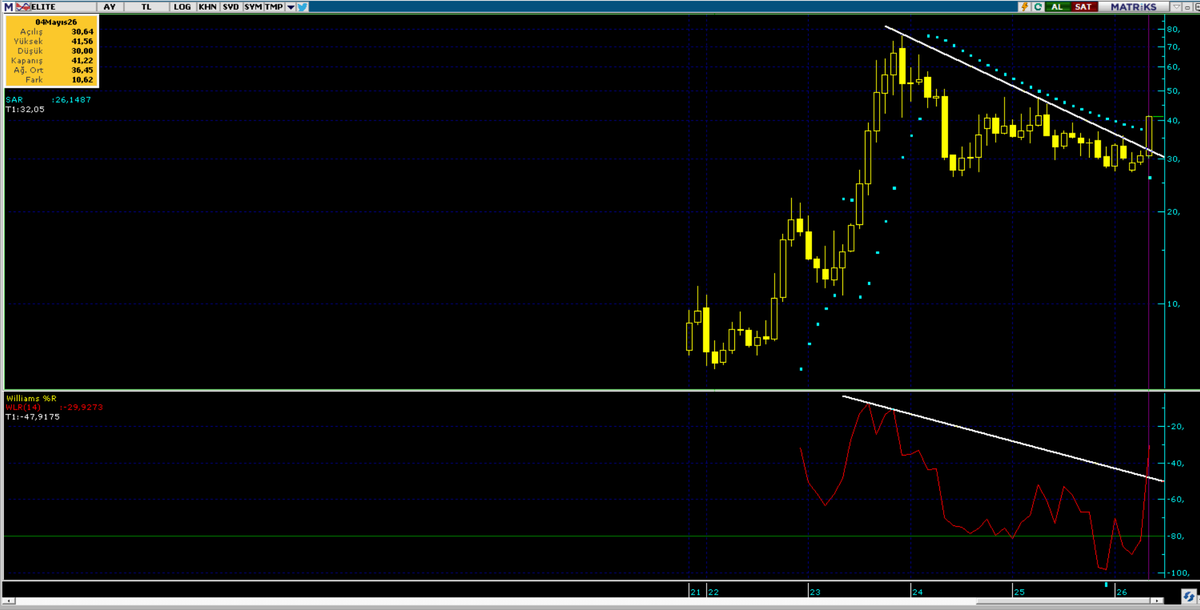Click the red SAT sell button

(1084, 7)
